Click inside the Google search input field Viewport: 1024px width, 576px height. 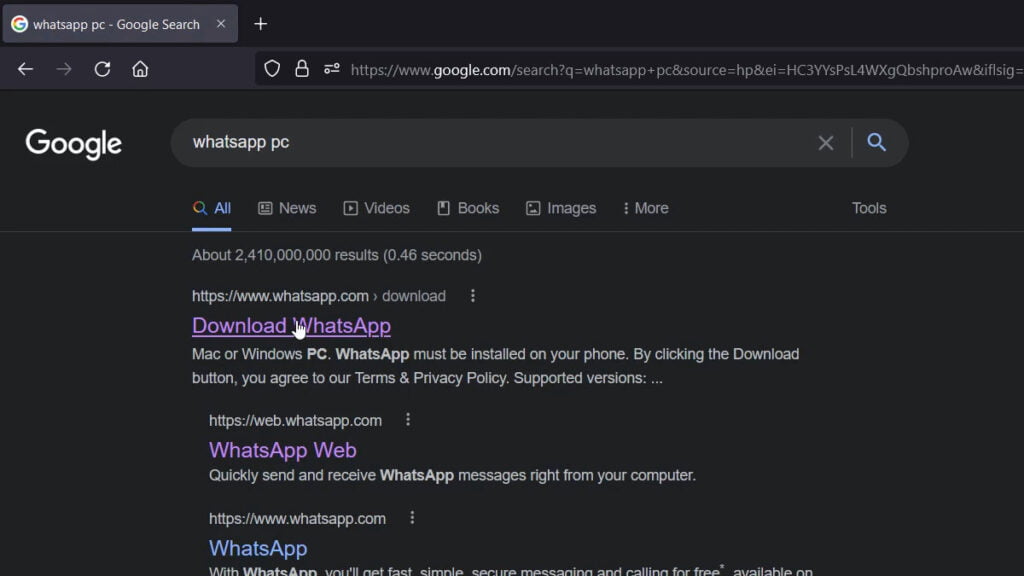[x=500, y=142]
